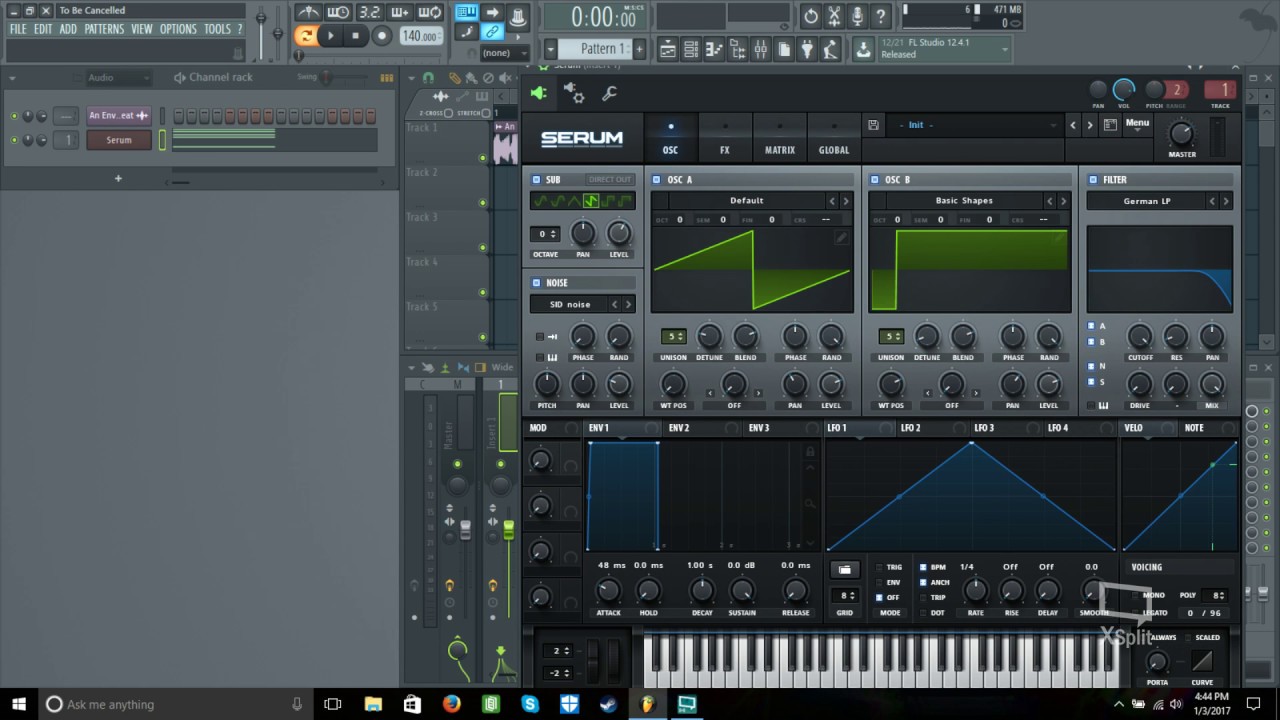The height and width of the screenshot is (720, 1280).
Task: Select the LFO 3 tab
Action: 984,428
